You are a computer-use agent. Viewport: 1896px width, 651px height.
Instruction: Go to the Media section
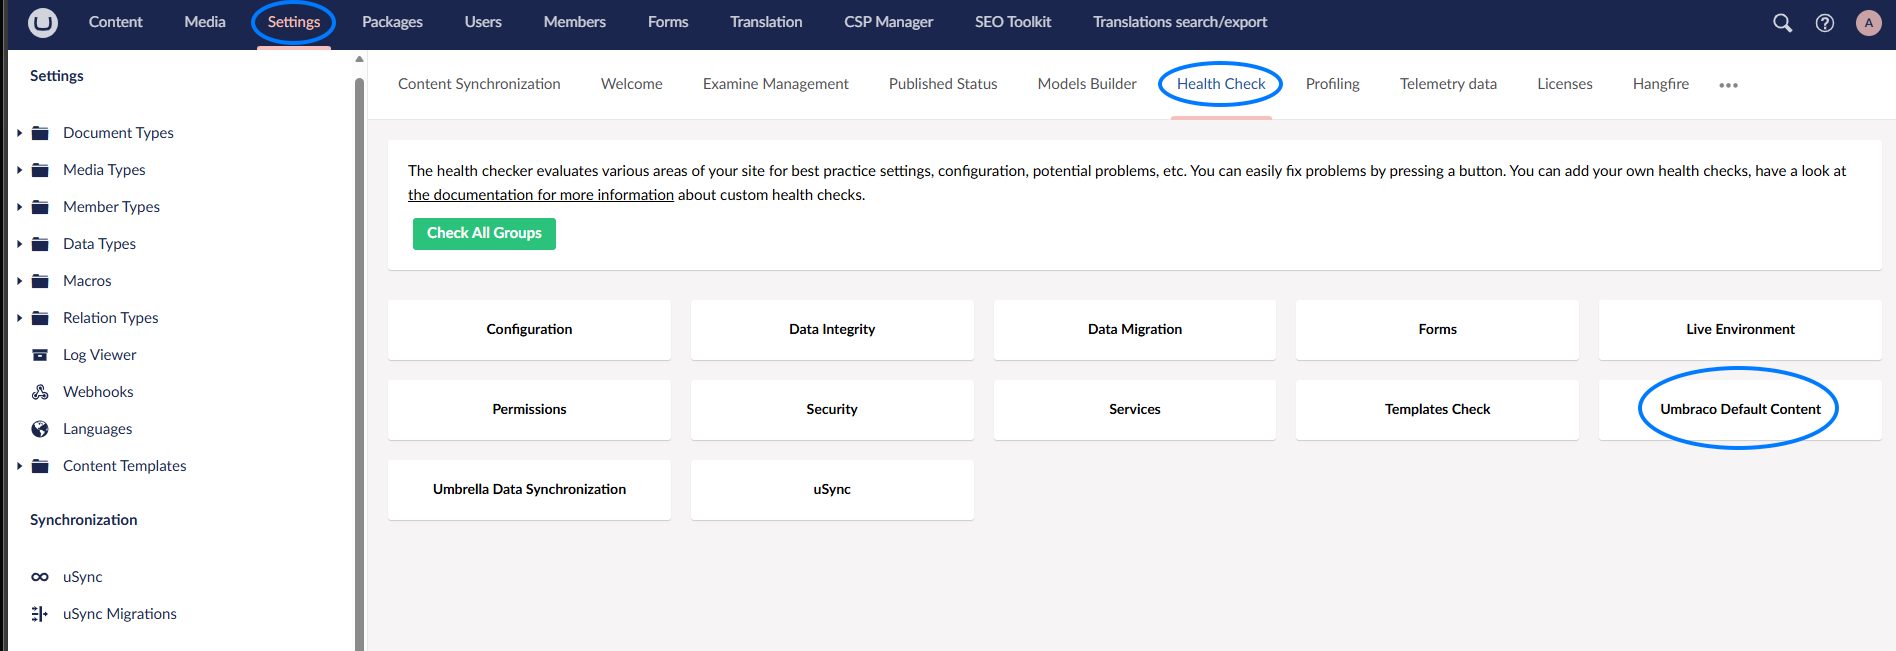click(205, 22)
